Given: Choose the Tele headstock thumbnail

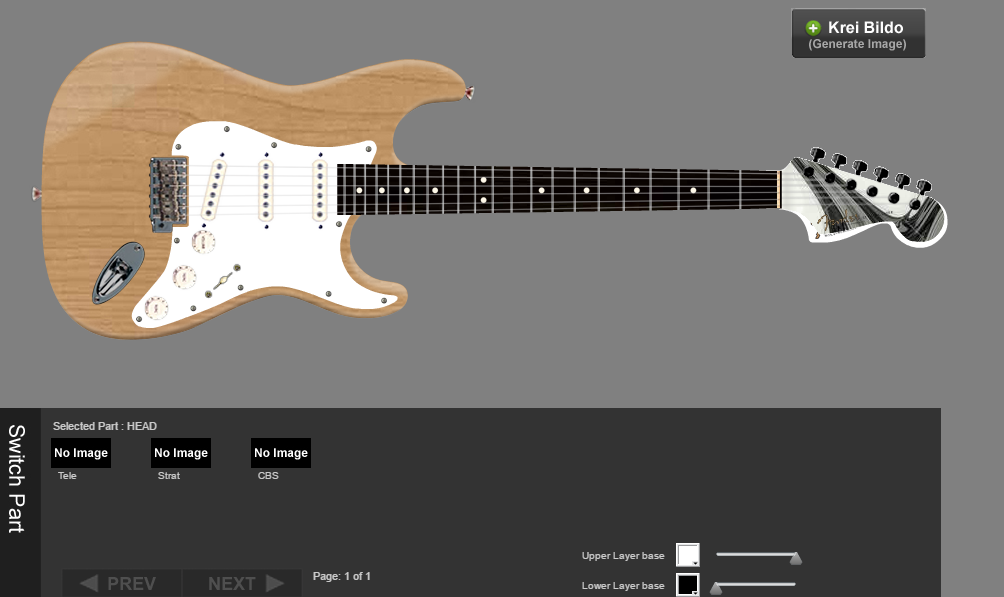Looking at the screenshot, I should 81,453.
